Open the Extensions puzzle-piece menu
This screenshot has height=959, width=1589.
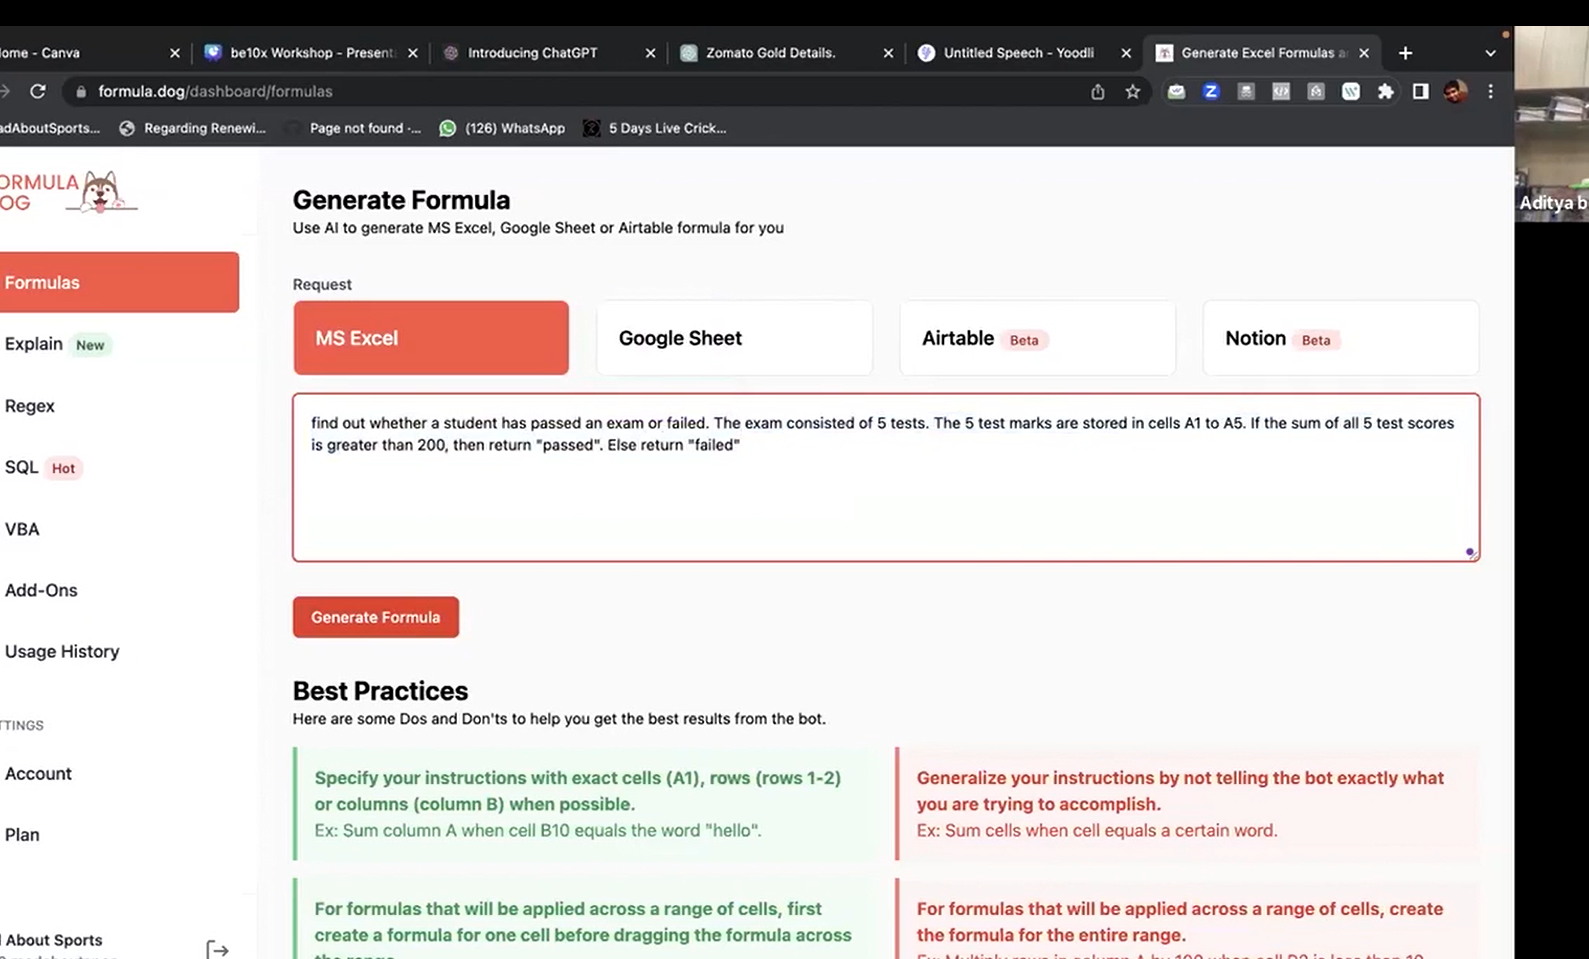click(x=1385, y=91)
